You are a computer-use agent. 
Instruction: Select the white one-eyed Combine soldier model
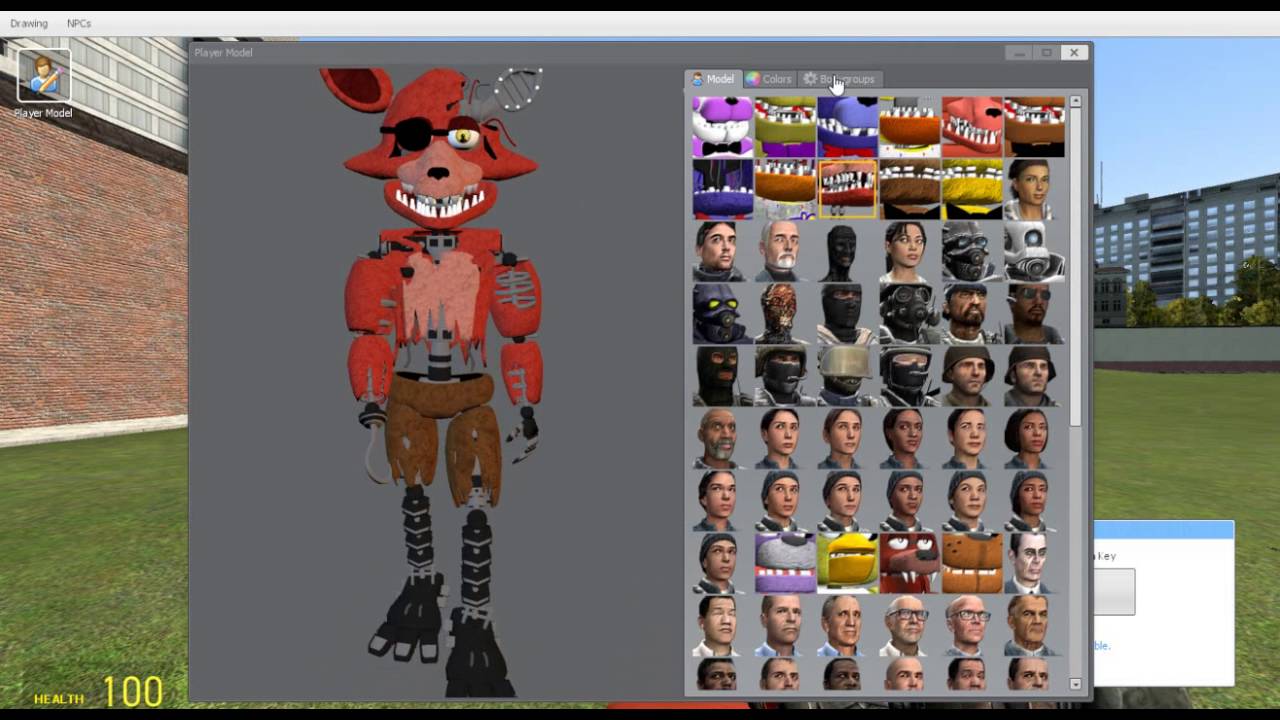(1033, 251)
